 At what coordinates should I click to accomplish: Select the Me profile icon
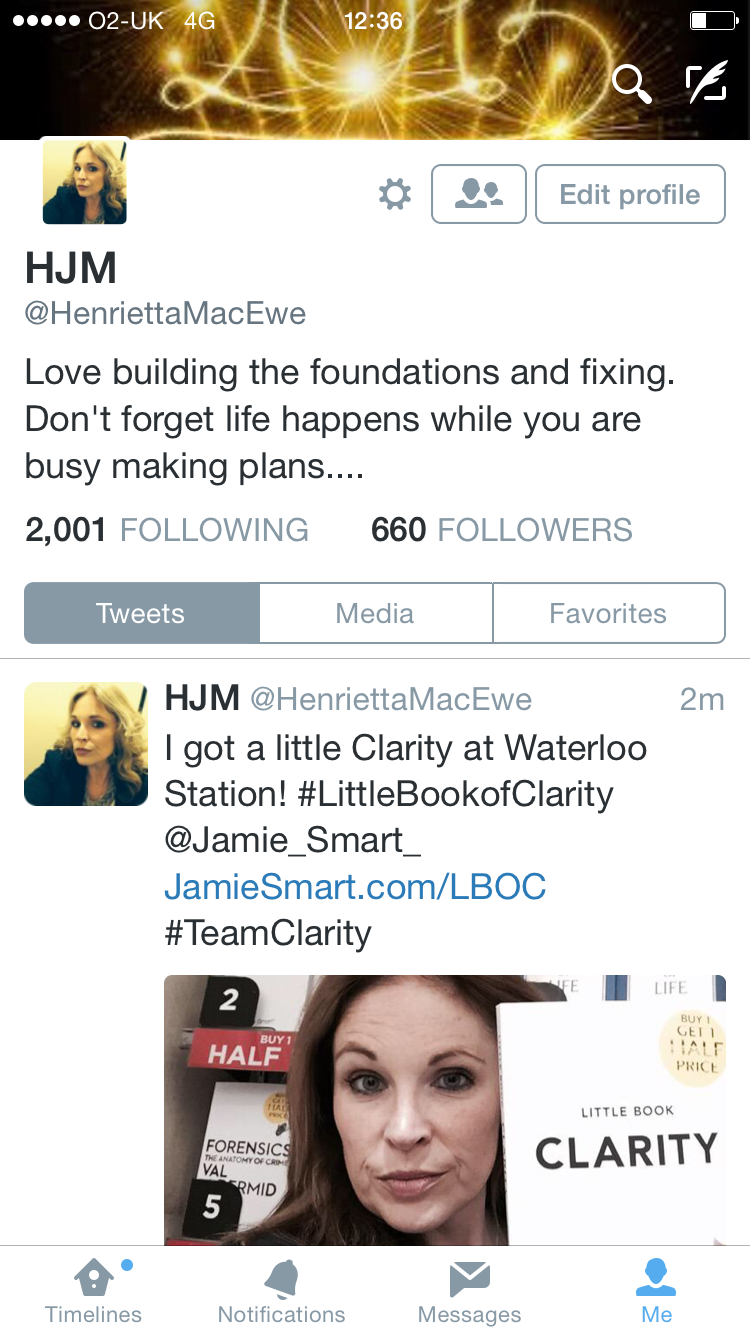coord(656,1277)
